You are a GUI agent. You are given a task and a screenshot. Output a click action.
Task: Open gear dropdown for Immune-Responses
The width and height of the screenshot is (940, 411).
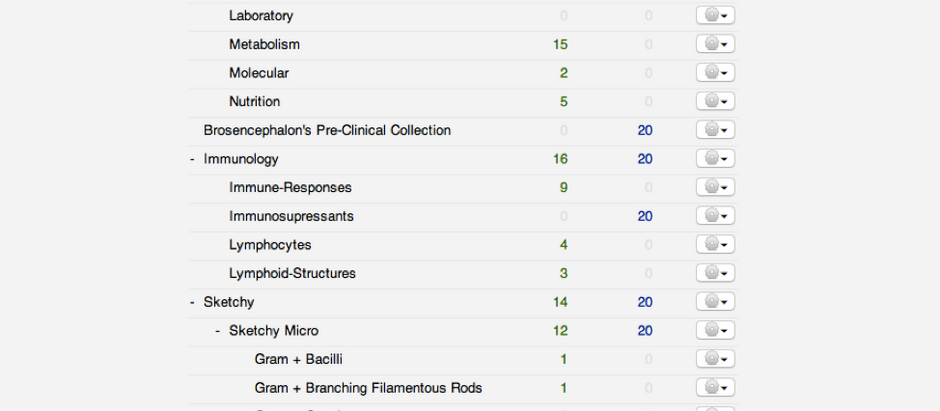(715, 187)
